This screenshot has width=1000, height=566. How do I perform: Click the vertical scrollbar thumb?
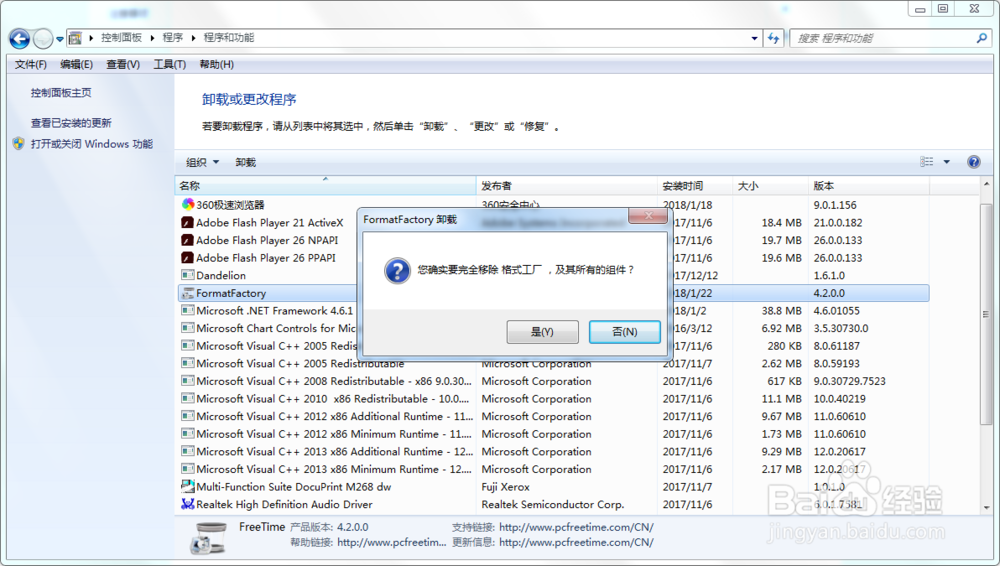[x=986, y=314]
